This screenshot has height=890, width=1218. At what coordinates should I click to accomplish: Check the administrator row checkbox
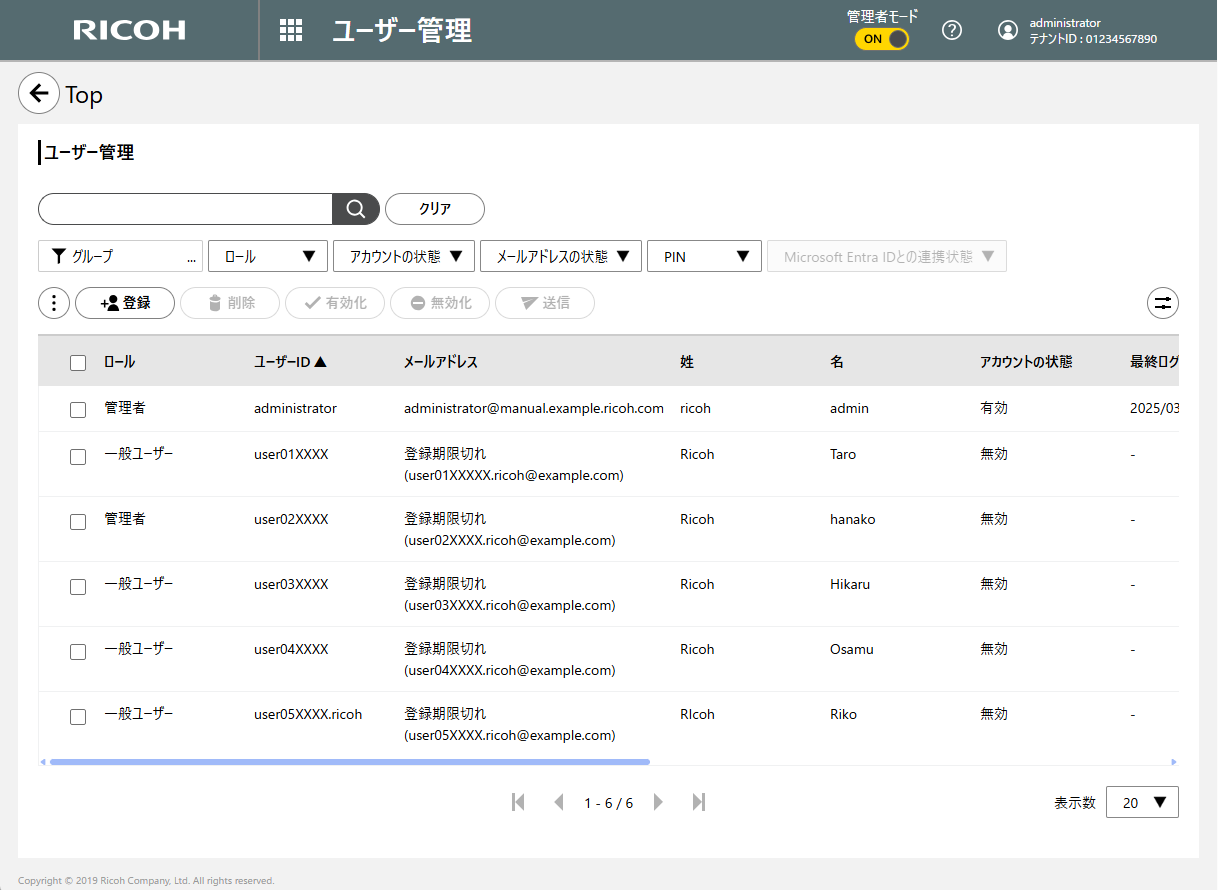pyautogui.click(x=78, y=409)
